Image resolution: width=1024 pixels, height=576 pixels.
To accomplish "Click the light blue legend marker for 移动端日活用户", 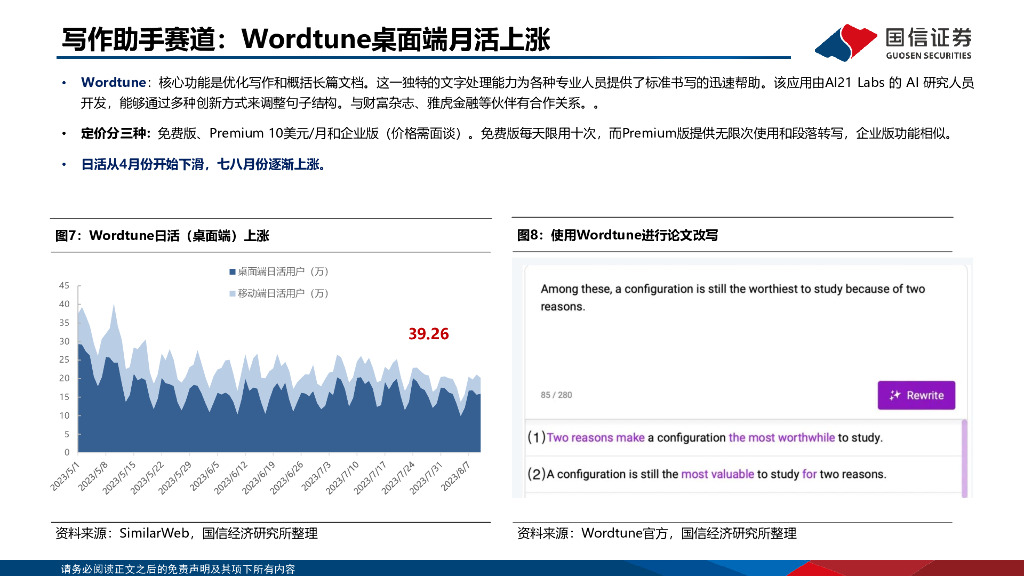I will click(232, 292).
